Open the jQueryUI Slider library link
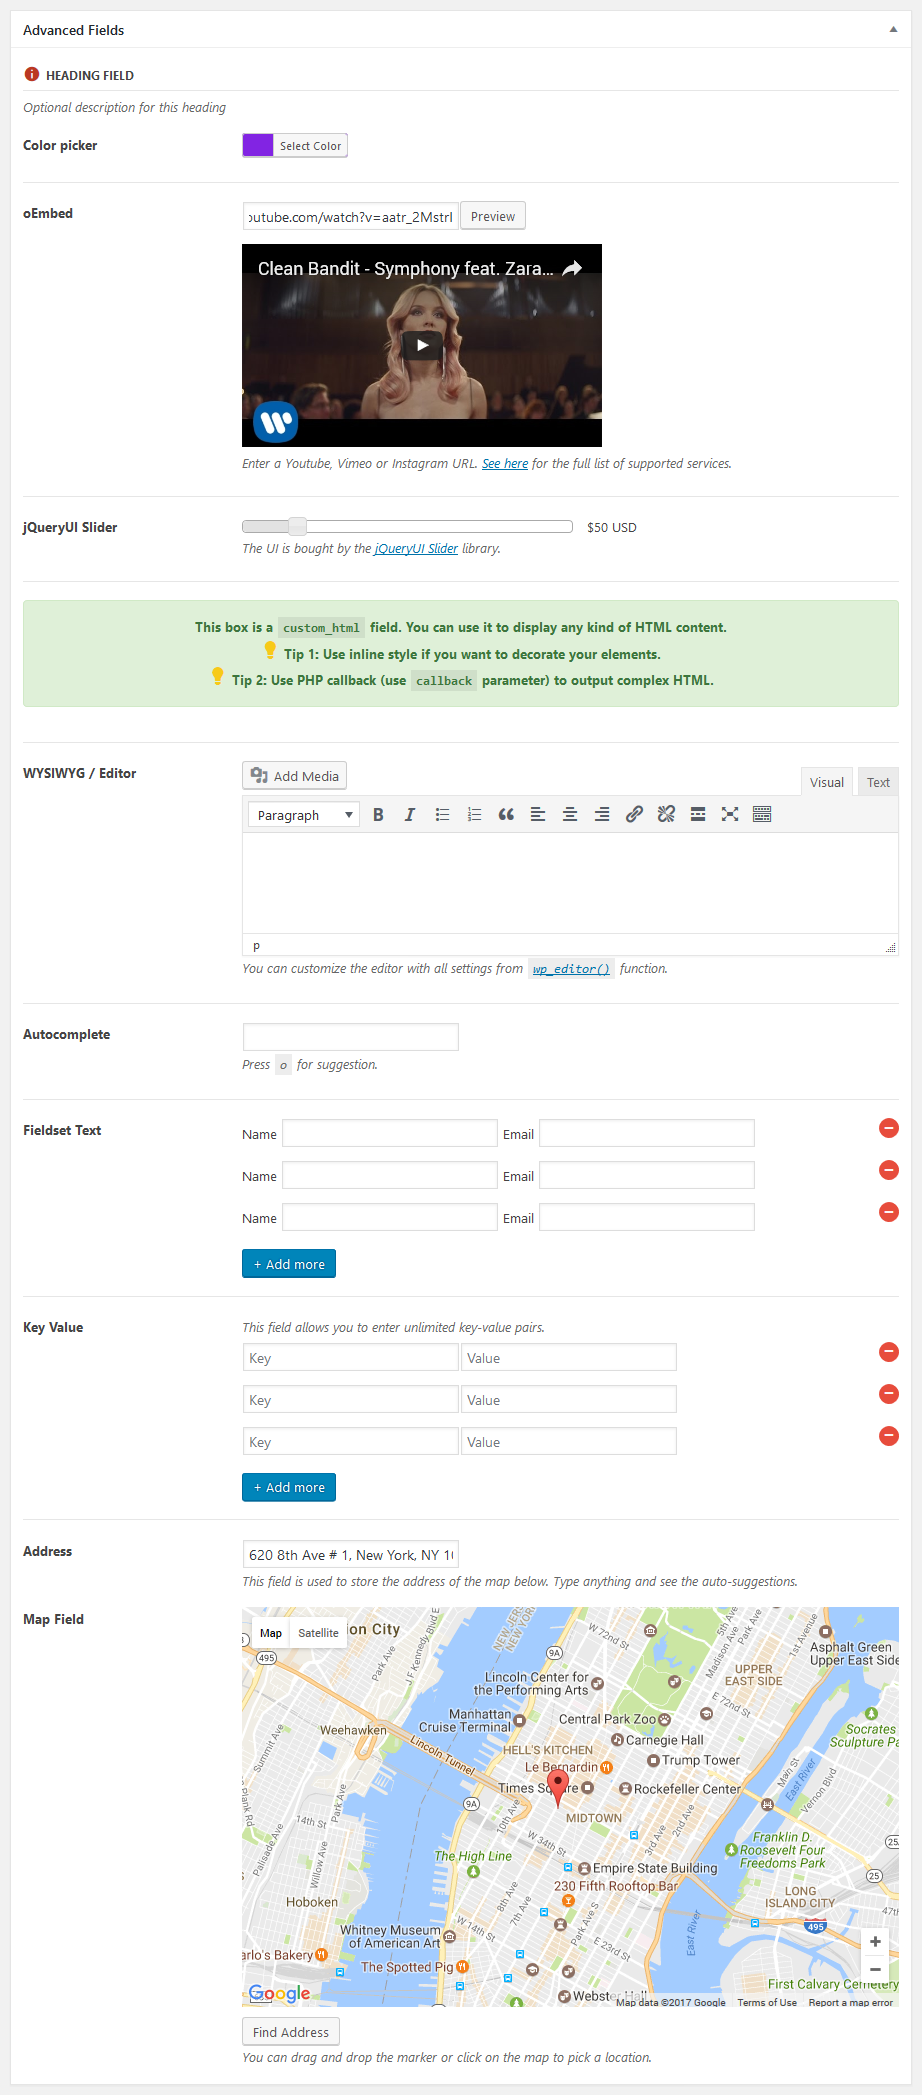Viewport: 922px width, 2095px height. click(416, 549)
